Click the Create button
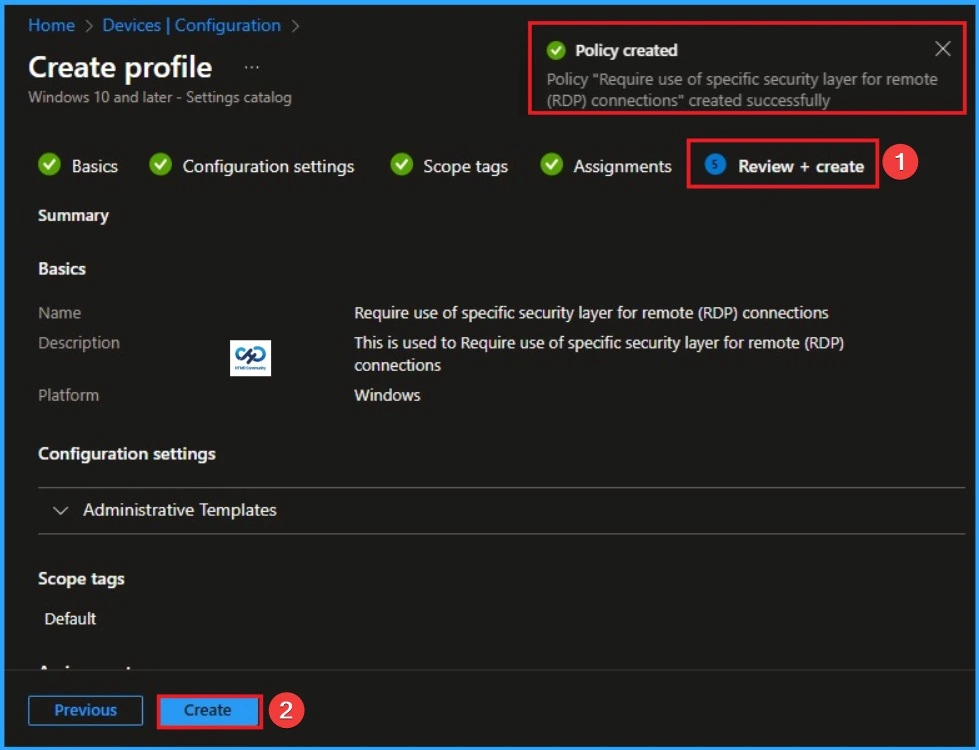The image size is (979, 750). [208, 710]
